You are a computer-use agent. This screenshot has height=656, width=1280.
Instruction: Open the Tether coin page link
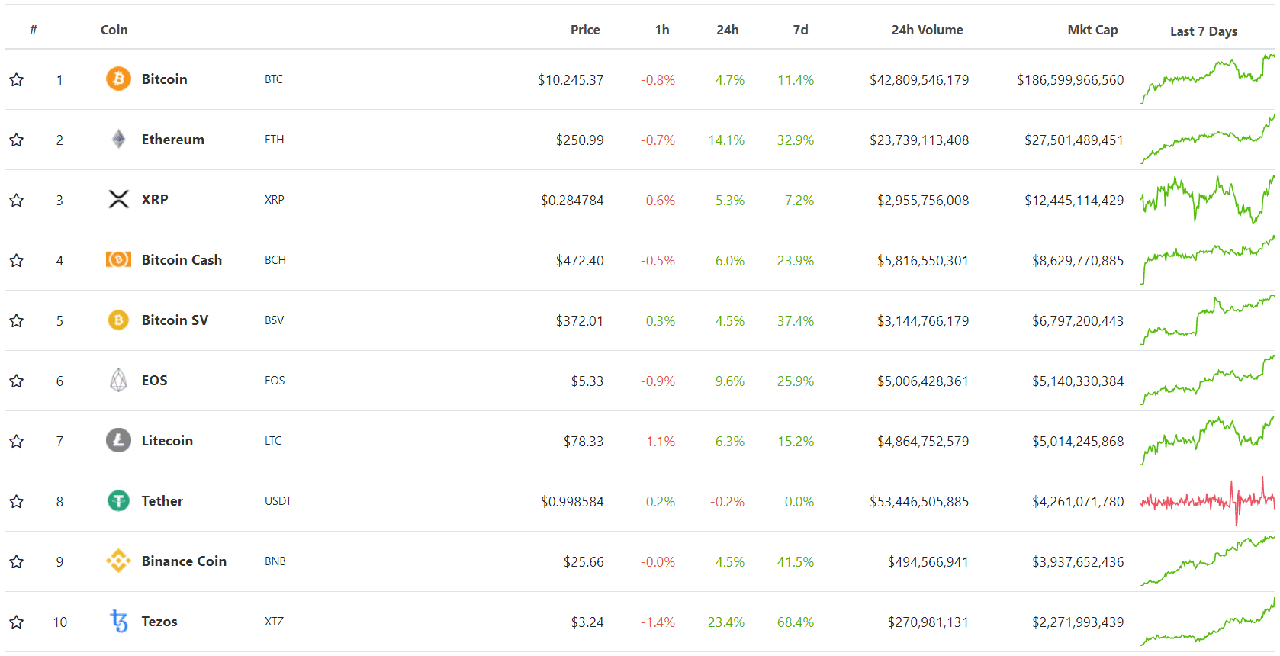162,501
